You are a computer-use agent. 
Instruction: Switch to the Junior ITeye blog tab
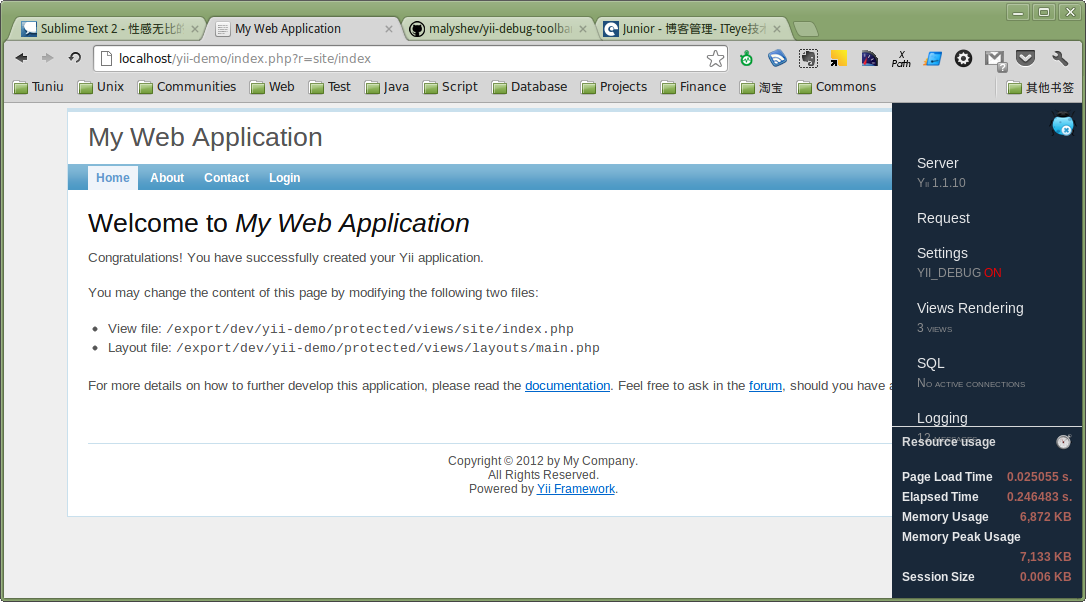point(693,28)
